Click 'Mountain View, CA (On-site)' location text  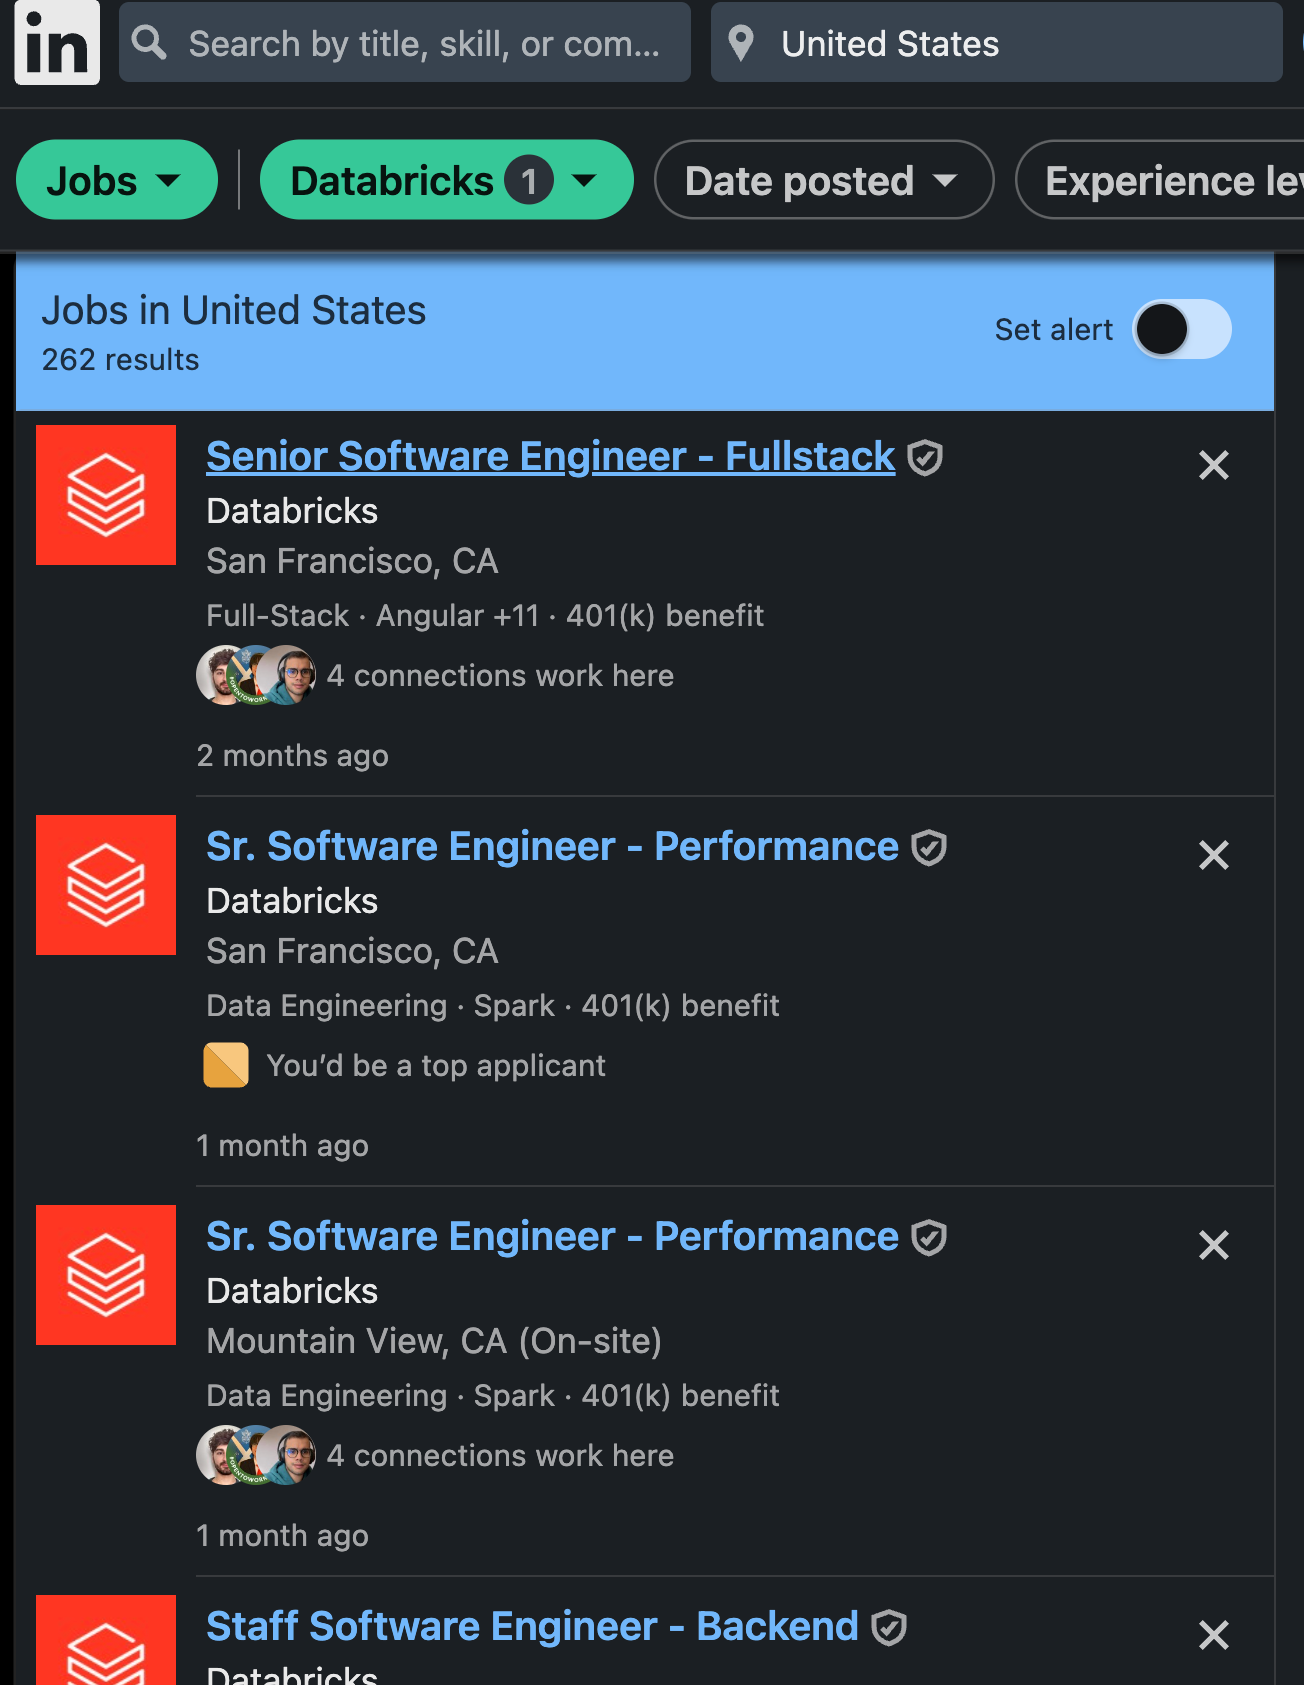coord(434,1341)
